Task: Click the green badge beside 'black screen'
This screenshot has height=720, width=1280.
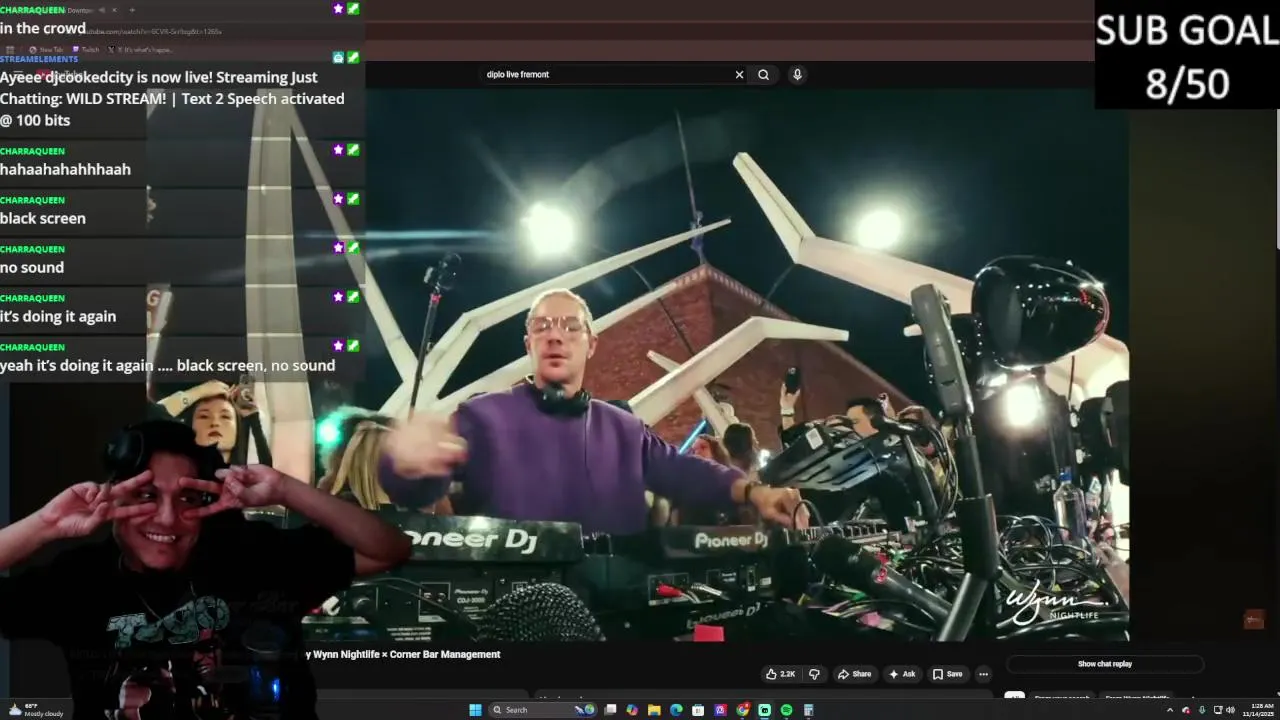Action: tap(353, 199)
